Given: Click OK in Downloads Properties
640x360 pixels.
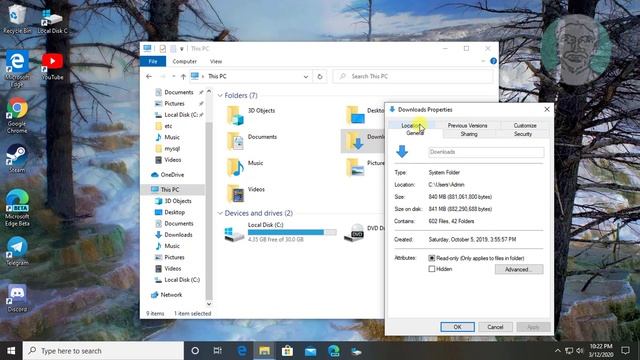Looking at the screenshot, I should tap(457, 327).
